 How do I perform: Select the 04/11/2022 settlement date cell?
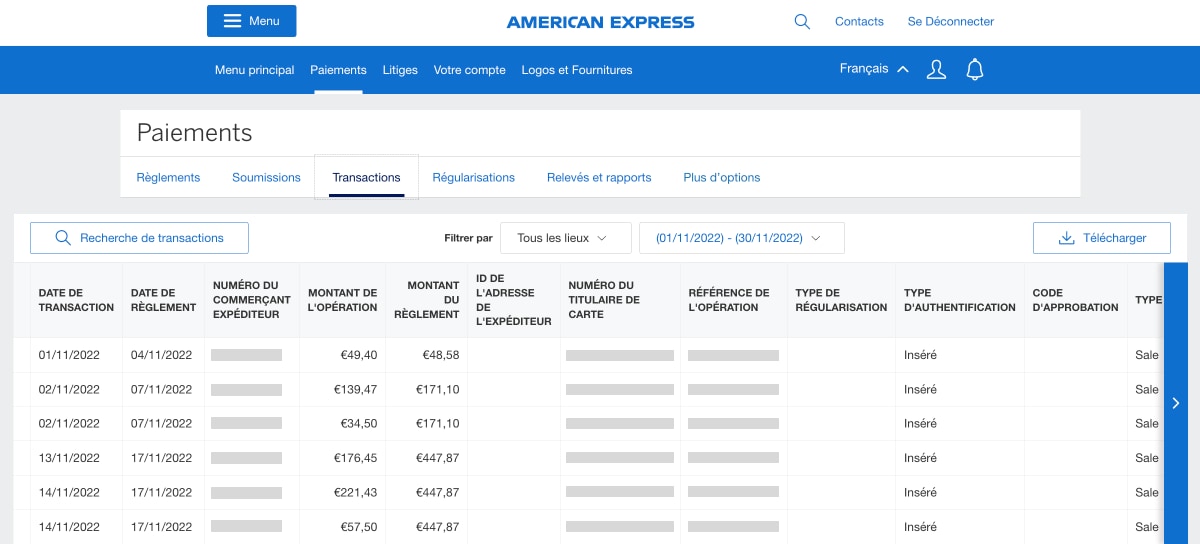pyautogui.click(x=161, y=355)
